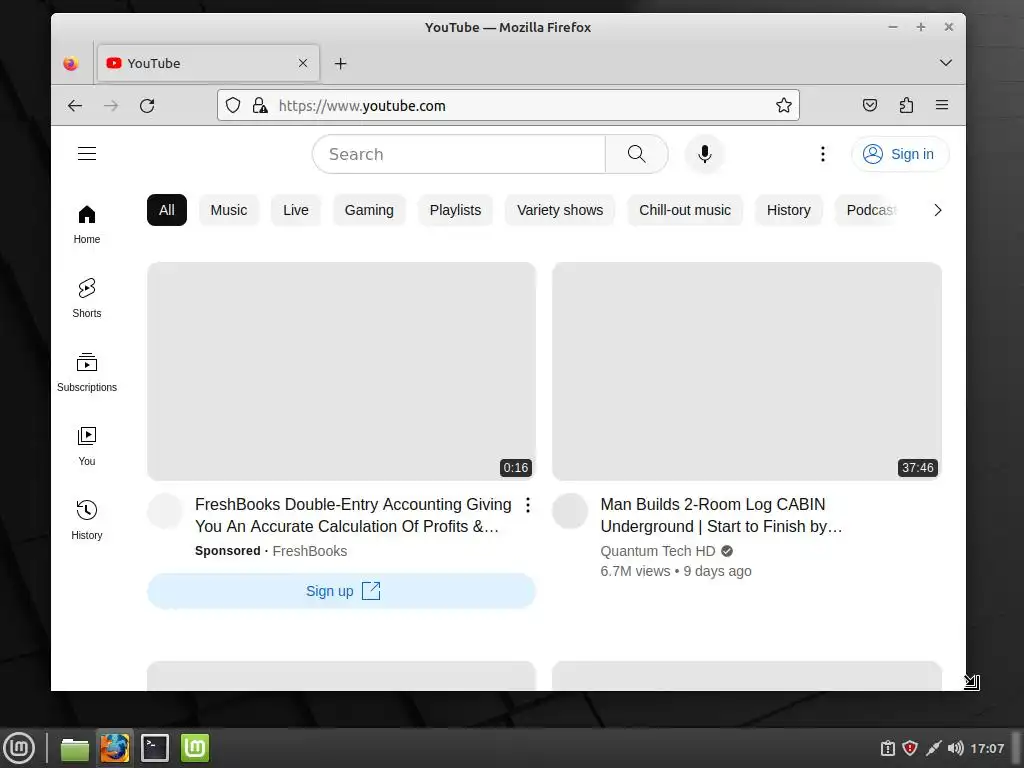Open the green Mint app in taskbar
Screen dimensions: 1024x768
pos(195,748)
